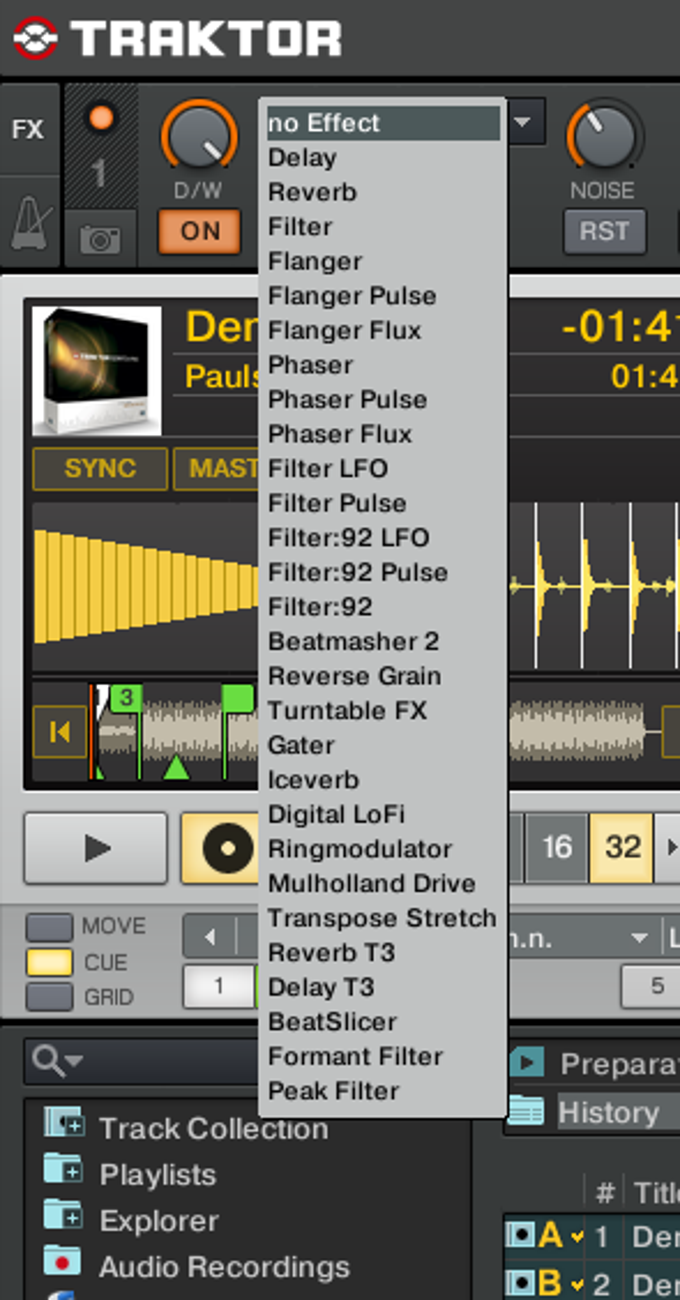The width and height of the screenshot is (680, 1300).
Task: Open the FX panel tab
Action: (x=28, y=130)
